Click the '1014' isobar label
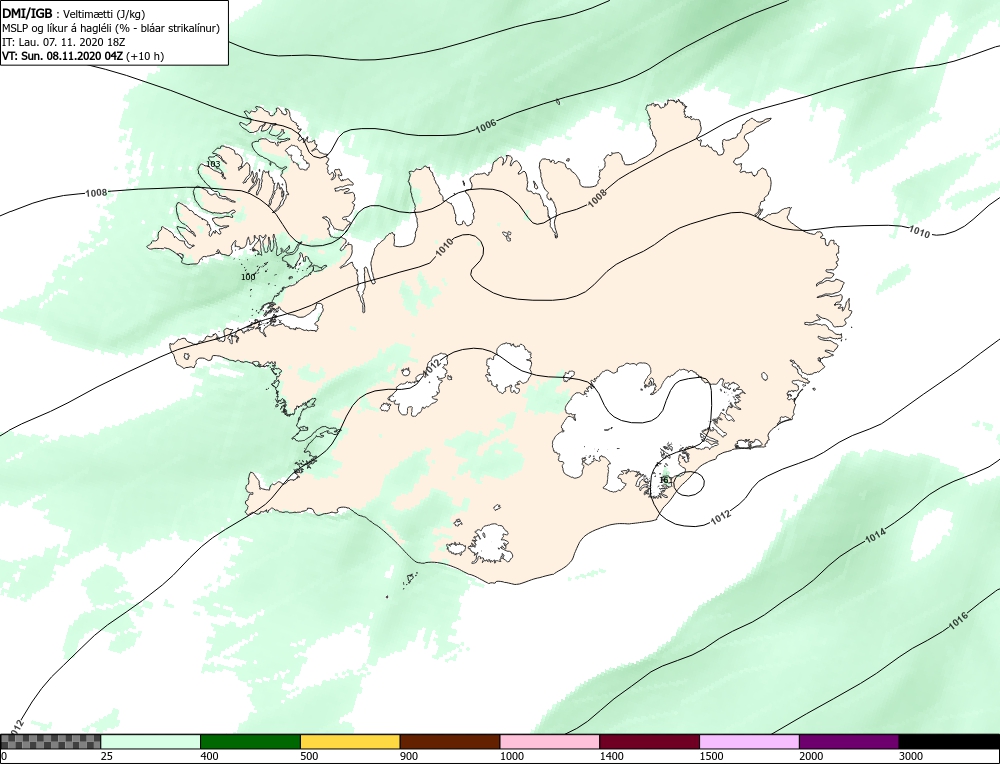This screenshot has height=764, width=1000. tap(876, 536)
